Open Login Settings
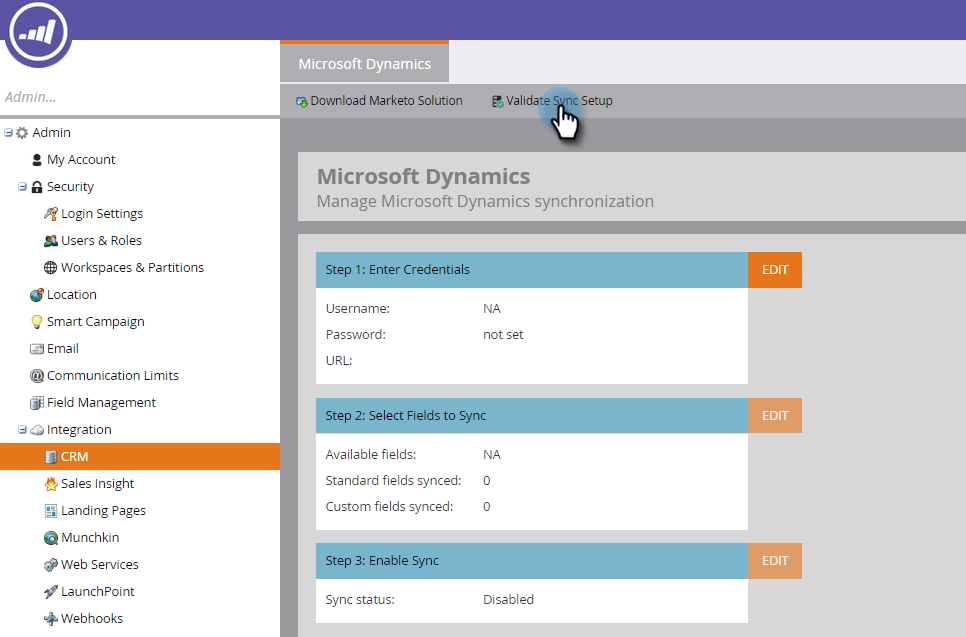Screen dimensions: 966x637 pos(102,214)
